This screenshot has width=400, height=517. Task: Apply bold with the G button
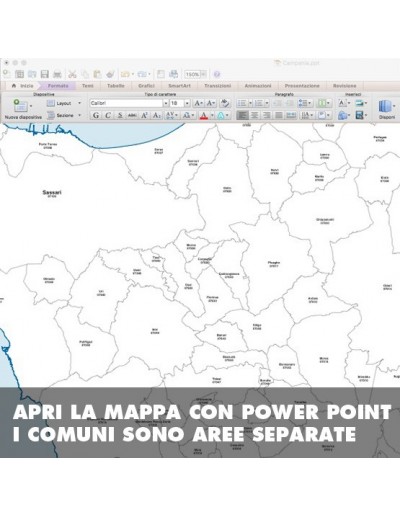pos(96,115)
